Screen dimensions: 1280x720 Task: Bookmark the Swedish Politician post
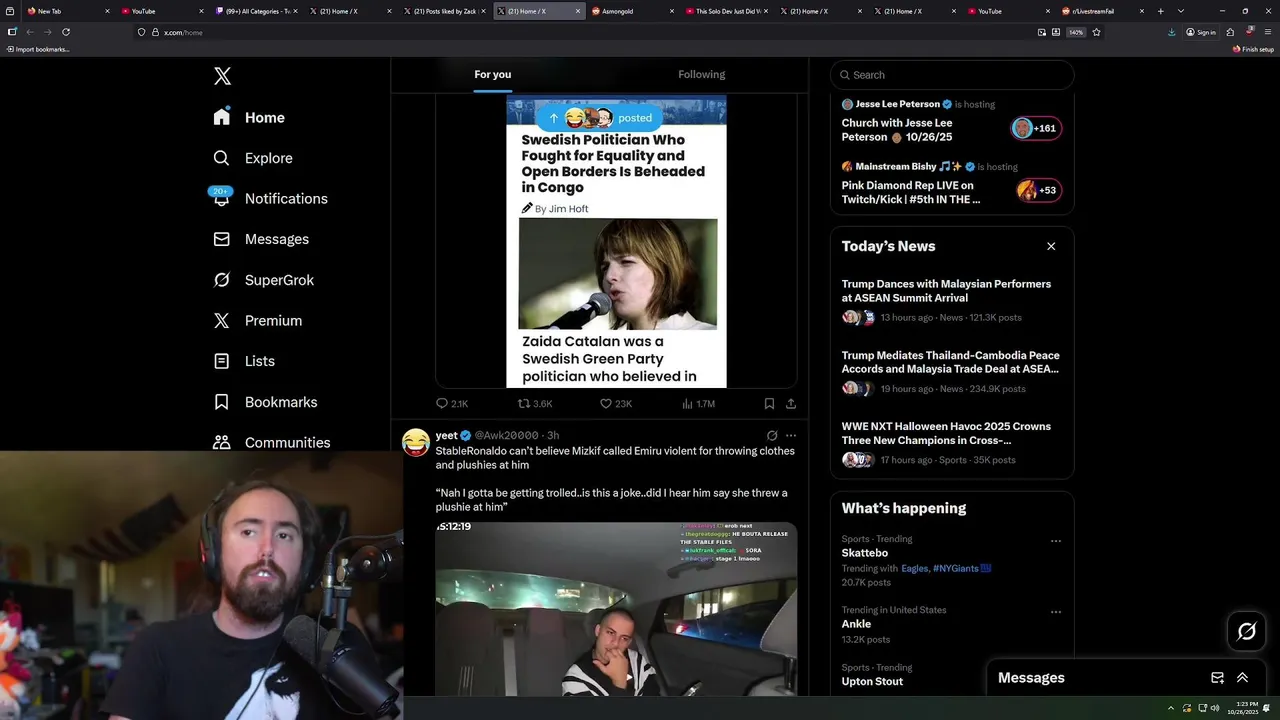pyautogui.click(x=769, y=404)
